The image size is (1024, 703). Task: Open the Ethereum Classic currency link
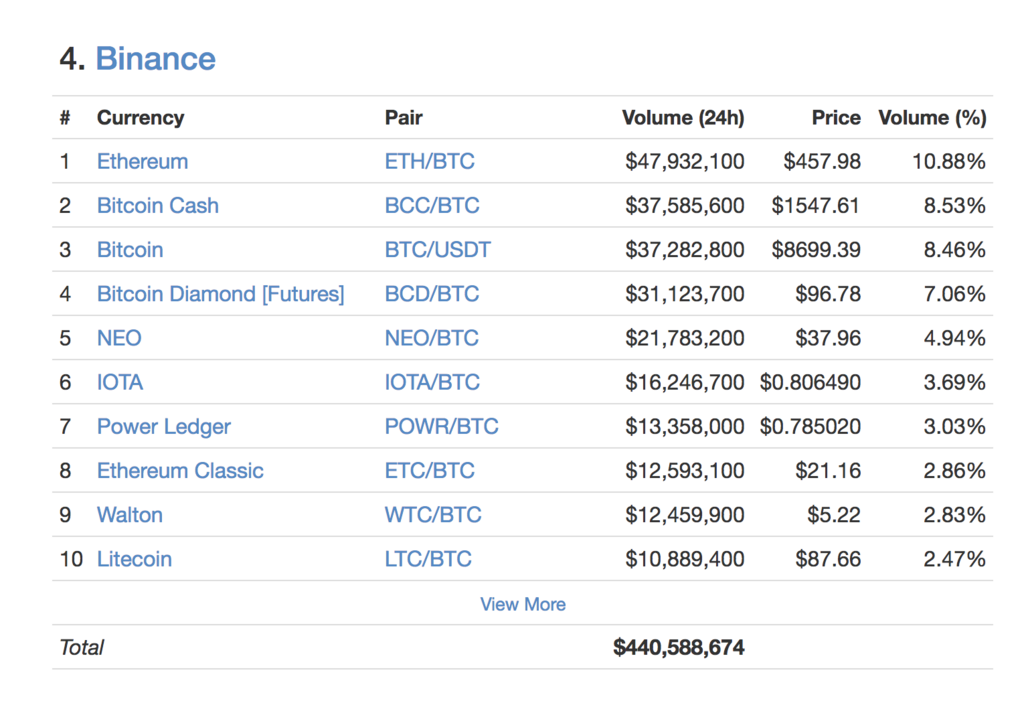point(180,470)
